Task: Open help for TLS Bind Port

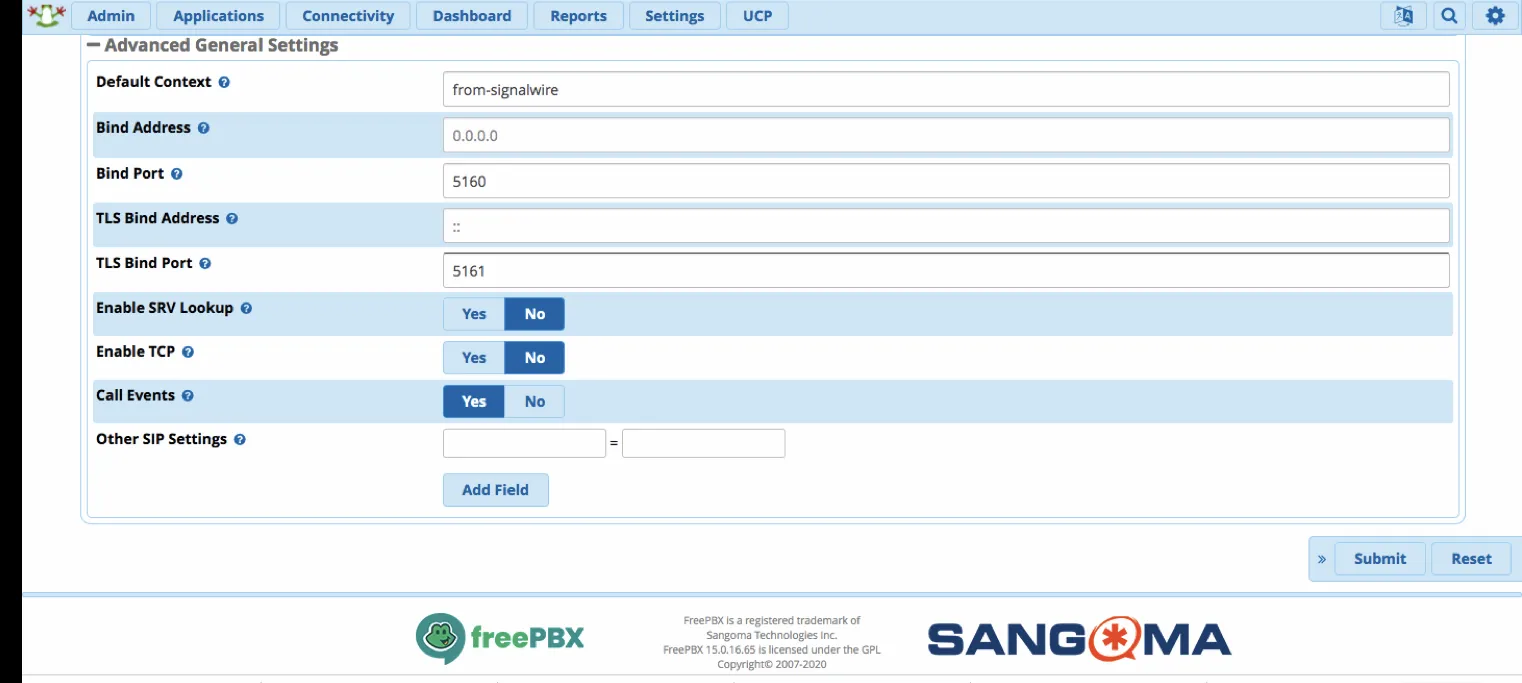Action: pyautogui.click(x=205, y=263)
